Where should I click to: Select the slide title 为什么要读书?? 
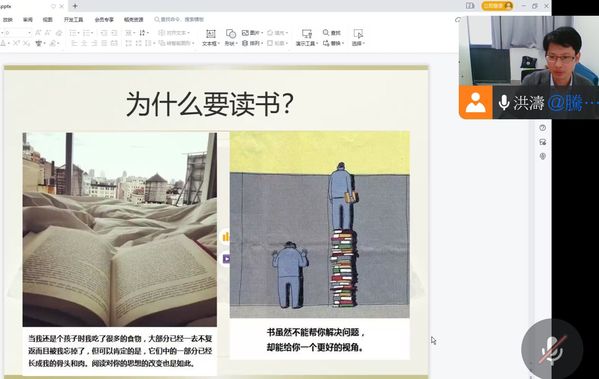(210, 104)
